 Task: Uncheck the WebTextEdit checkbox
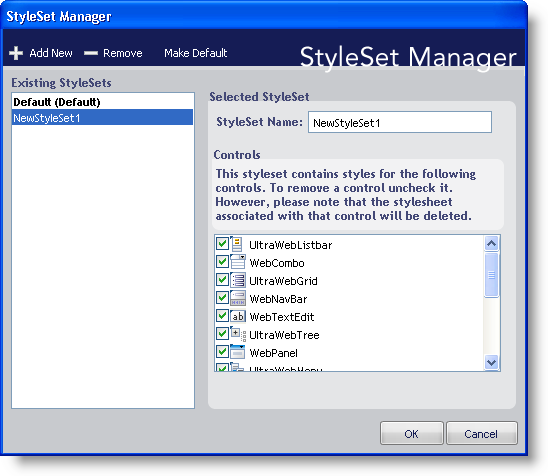point(222,316)
